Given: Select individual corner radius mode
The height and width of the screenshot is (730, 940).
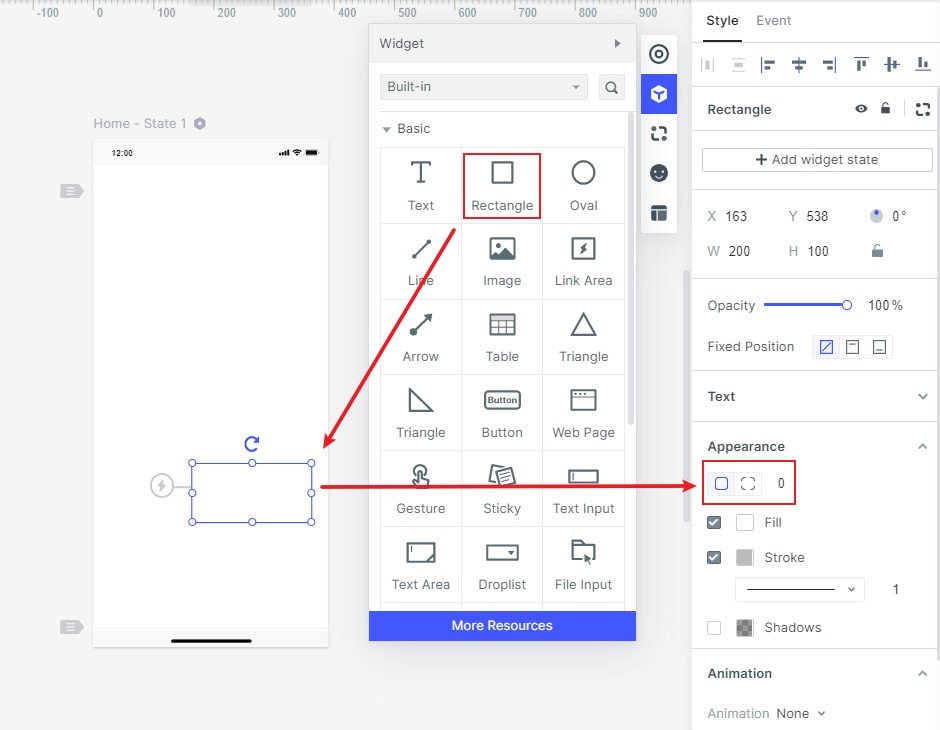Looking at the screenshot, I should pyautogui.click(x=748, y=483).
